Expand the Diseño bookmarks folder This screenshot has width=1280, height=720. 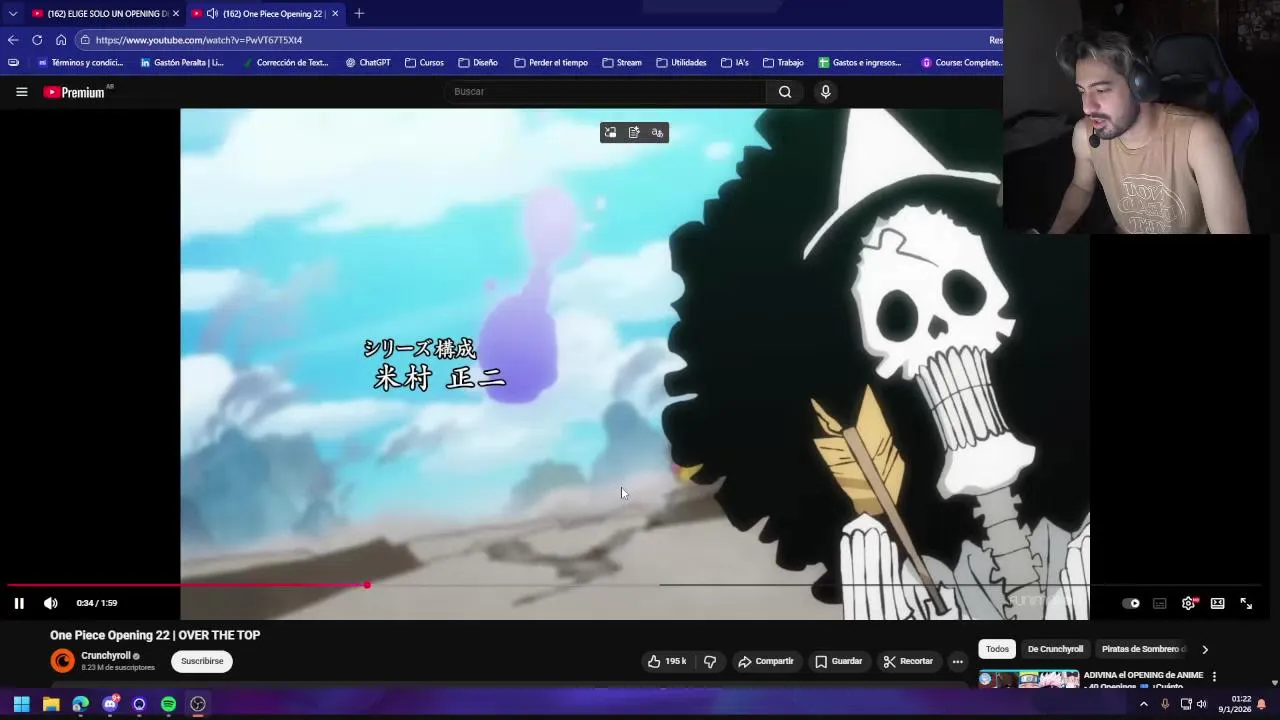(x=478, y=63)
